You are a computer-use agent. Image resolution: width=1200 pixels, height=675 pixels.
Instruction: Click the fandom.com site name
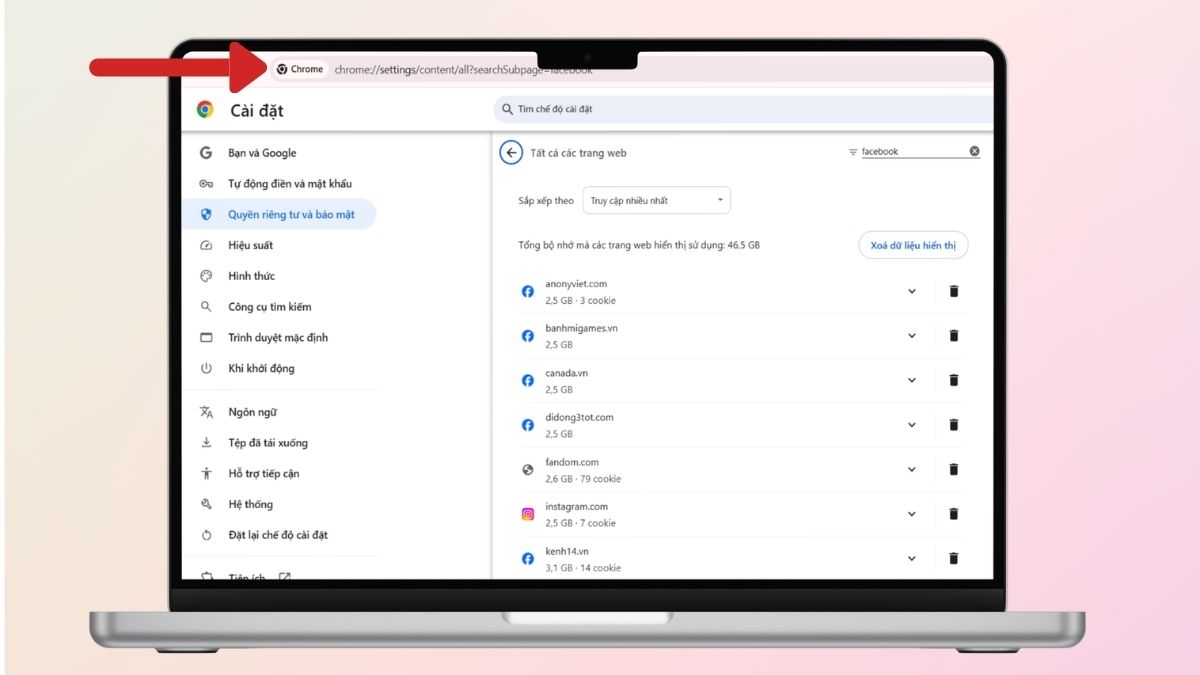point(572,462)
